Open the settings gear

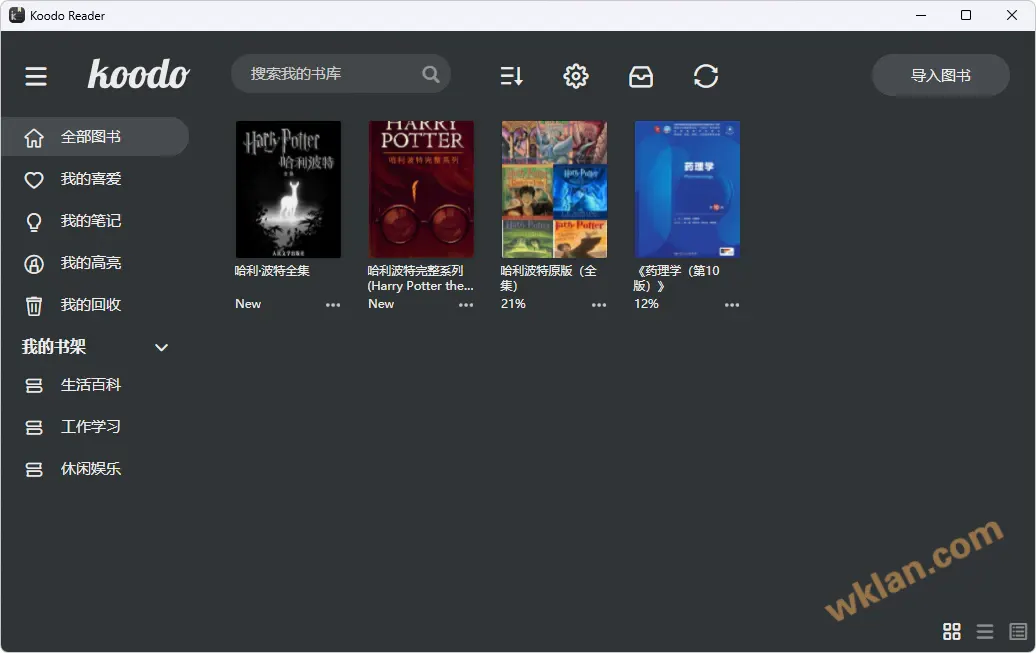[x=575, y=76]
